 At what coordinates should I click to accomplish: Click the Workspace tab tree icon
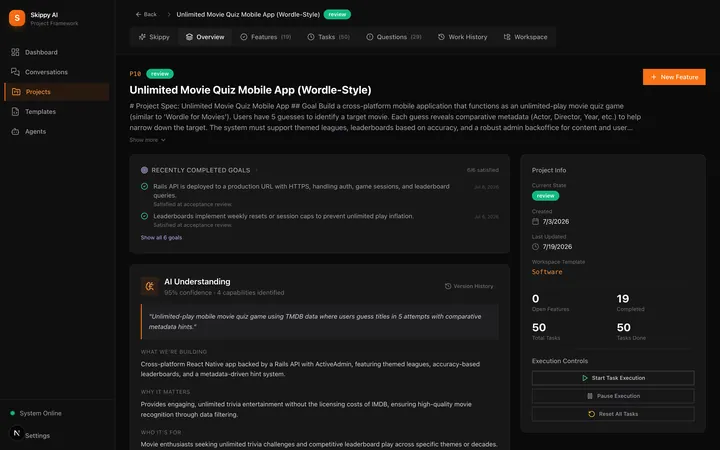click(x=507, y=37)
